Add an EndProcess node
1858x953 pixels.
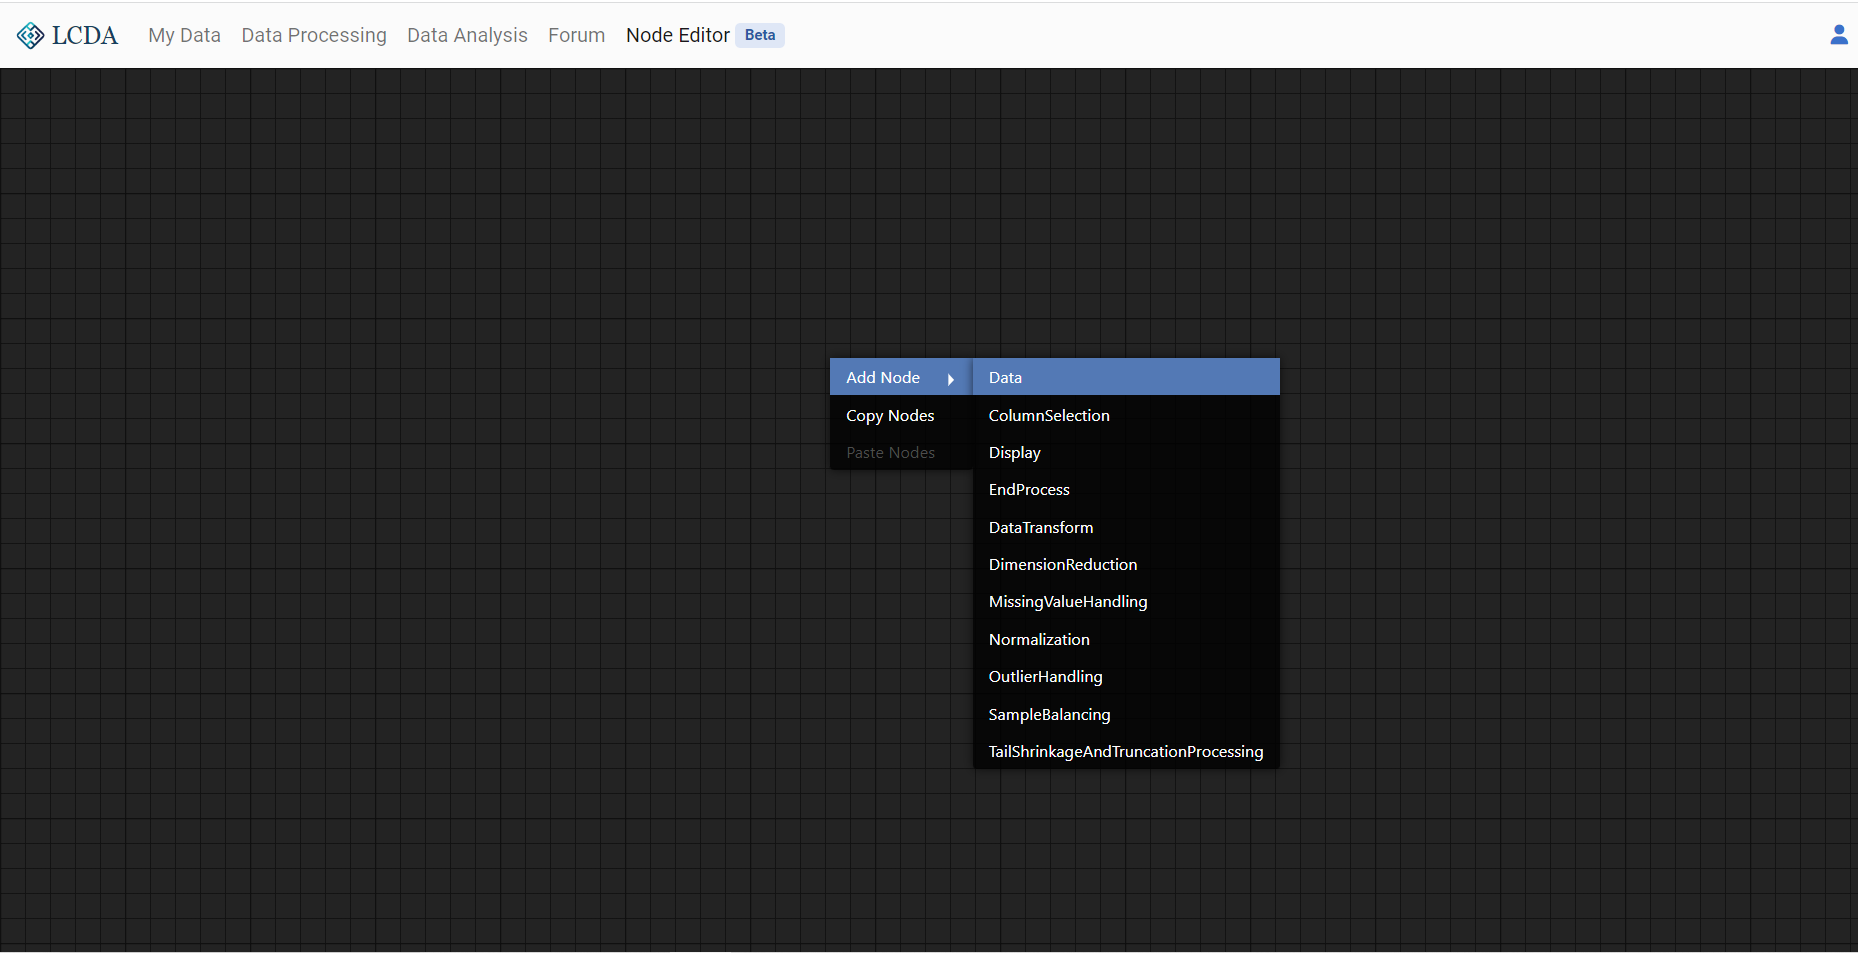(1029, 489)
